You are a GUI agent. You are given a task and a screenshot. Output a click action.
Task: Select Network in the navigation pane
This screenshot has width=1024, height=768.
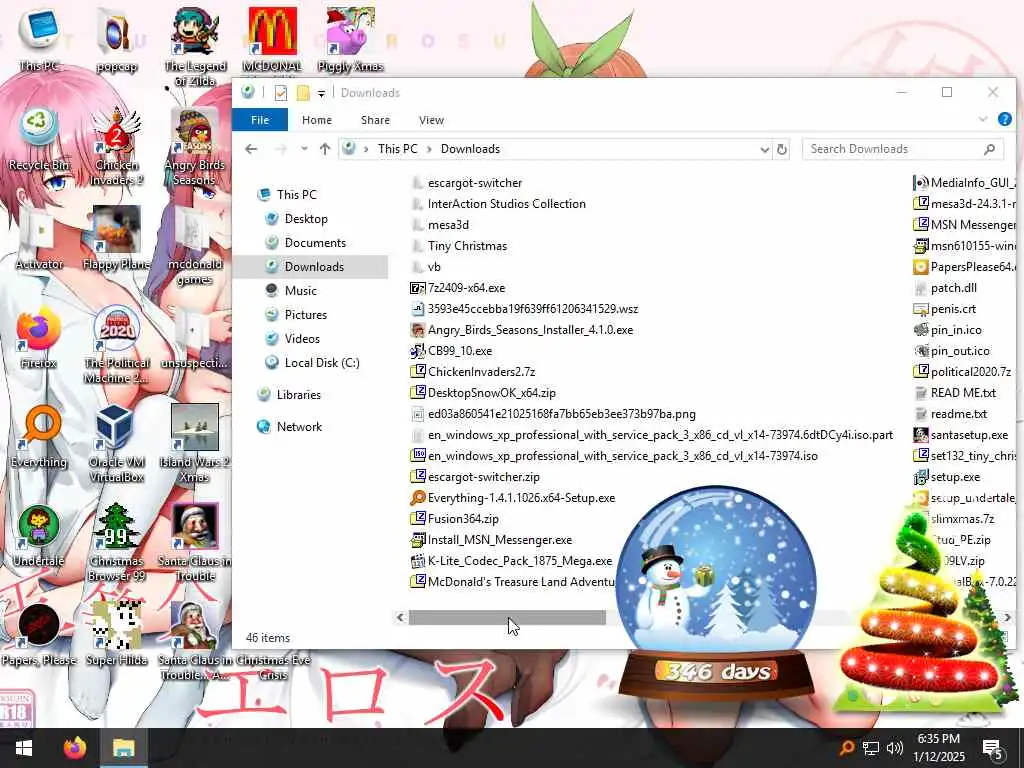click(x=299, y=426)
